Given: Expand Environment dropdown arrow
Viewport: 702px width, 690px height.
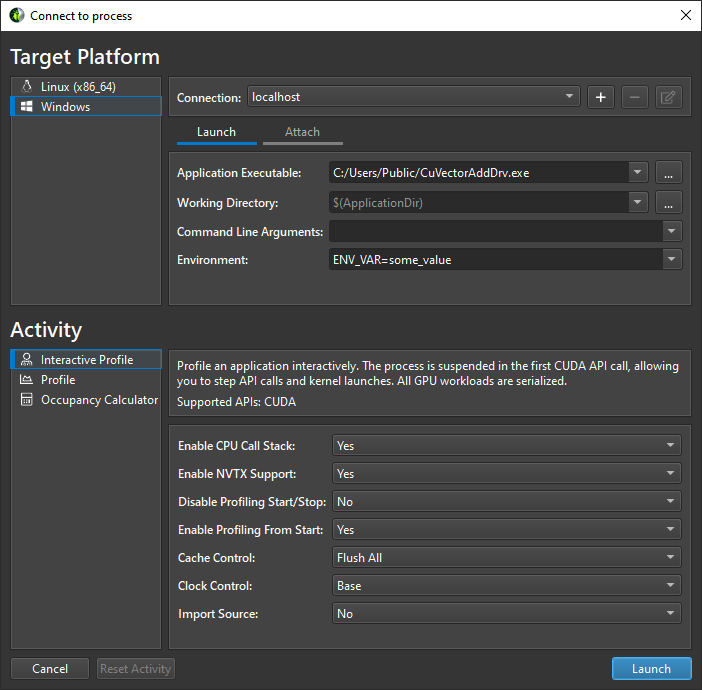Looking at the screenshot, I should [672, 259].
